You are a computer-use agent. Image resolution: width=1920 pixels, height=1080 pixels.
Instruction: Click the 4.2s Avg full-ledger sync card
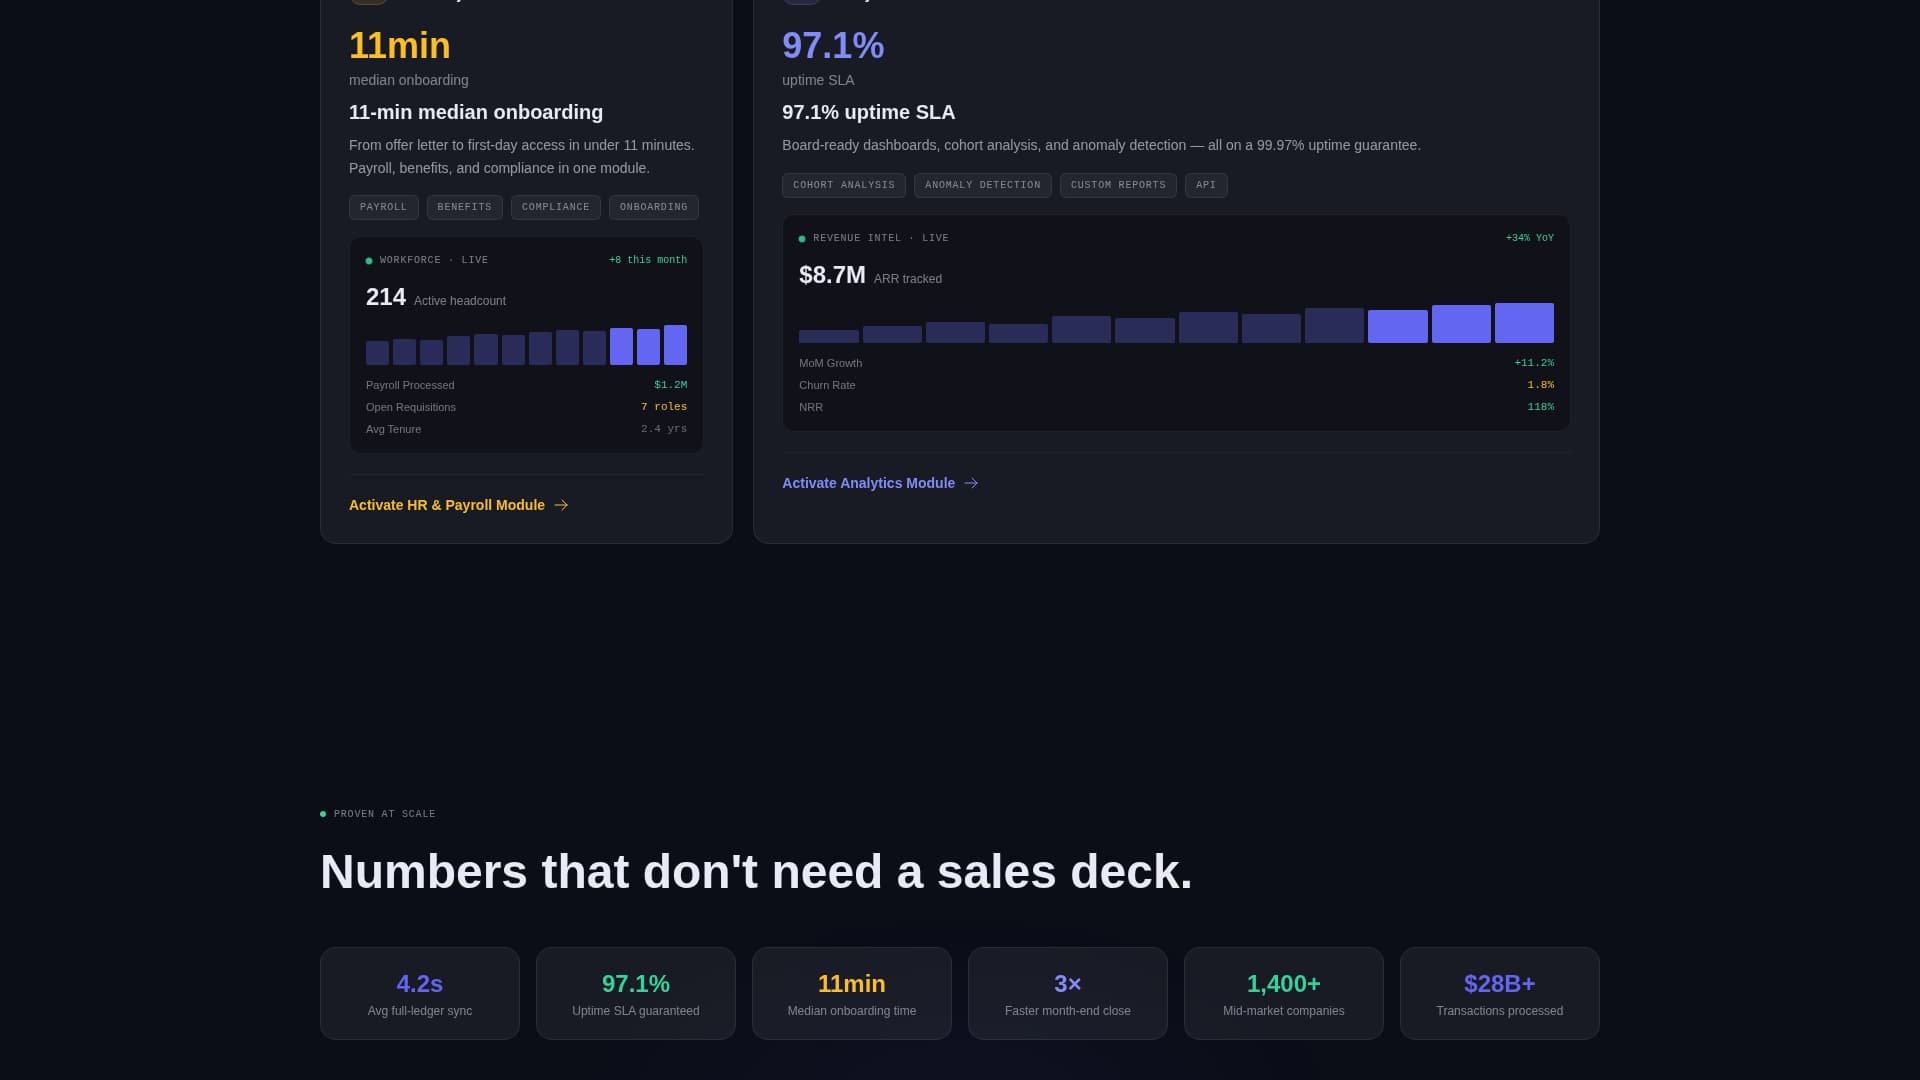pos(420,993)
